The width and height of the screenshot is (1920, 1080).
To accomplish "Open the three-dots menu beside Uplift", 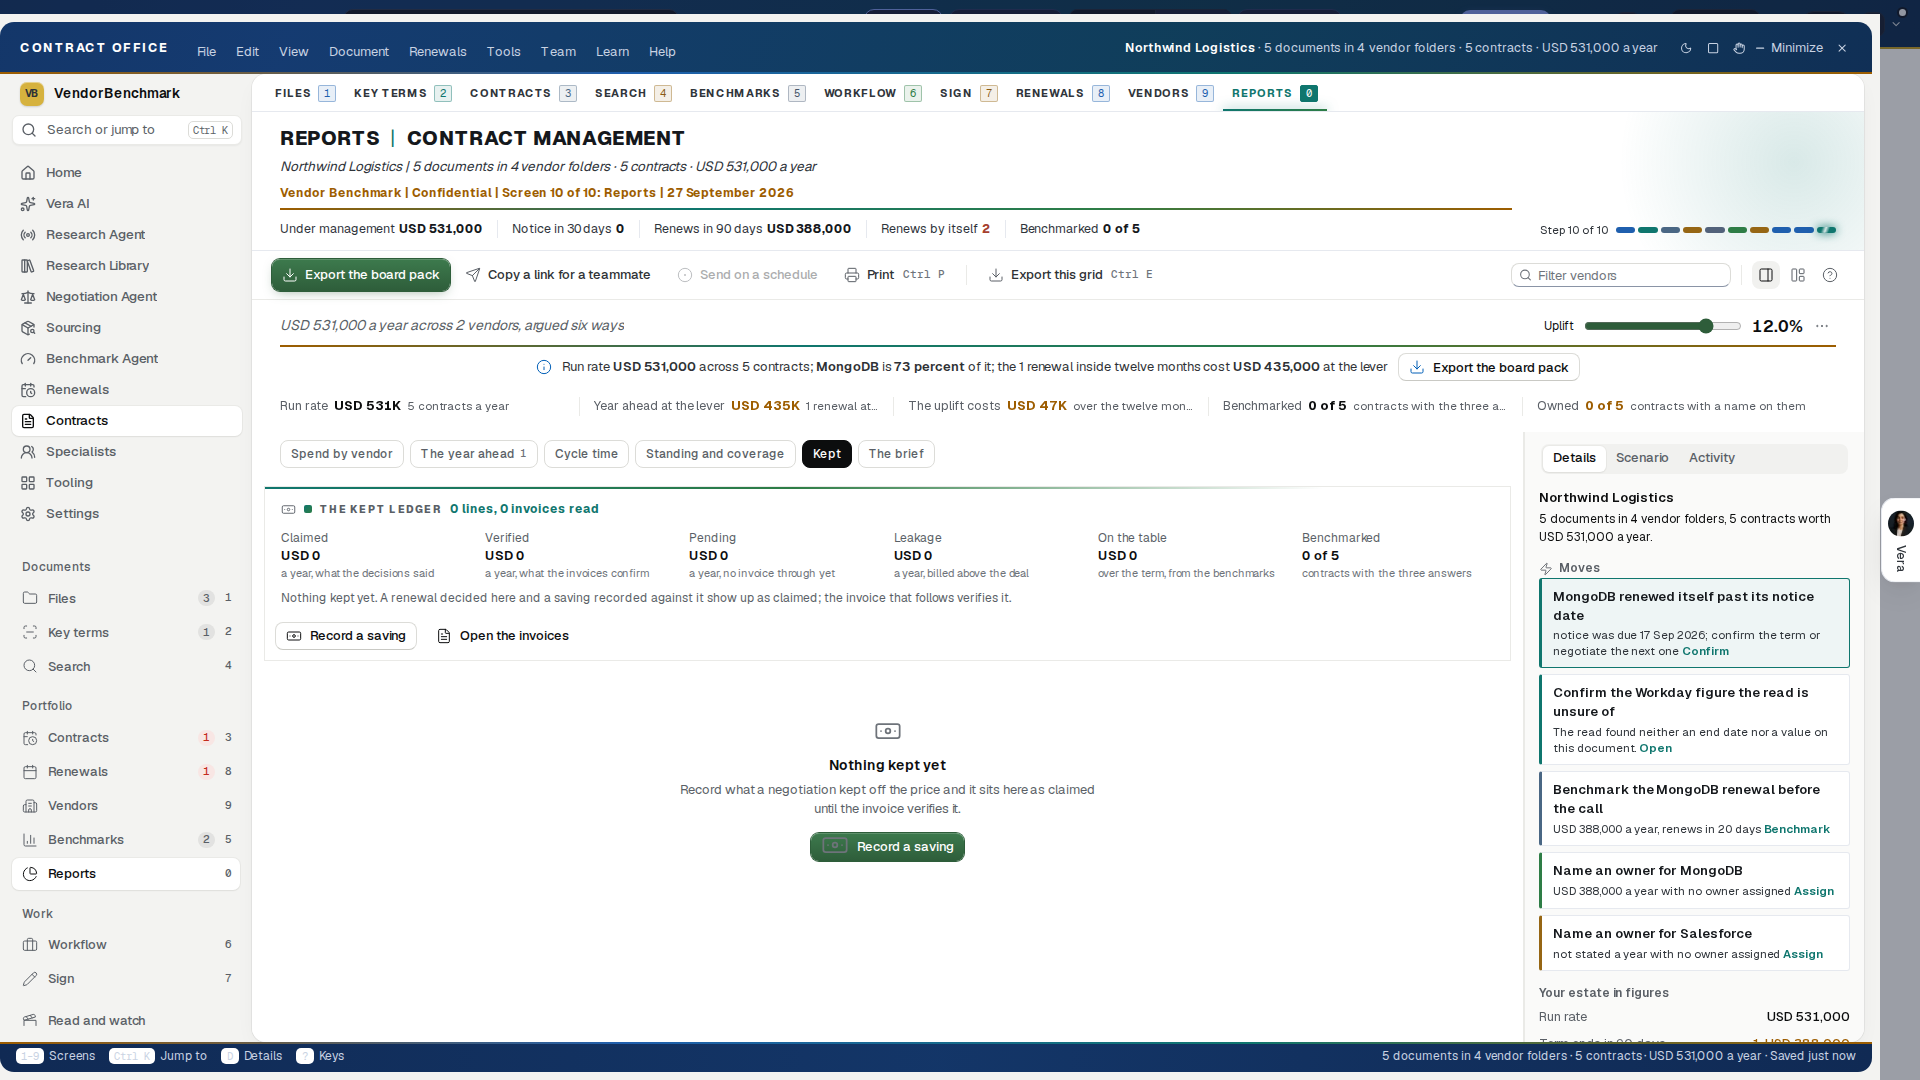I will 1822,326.
